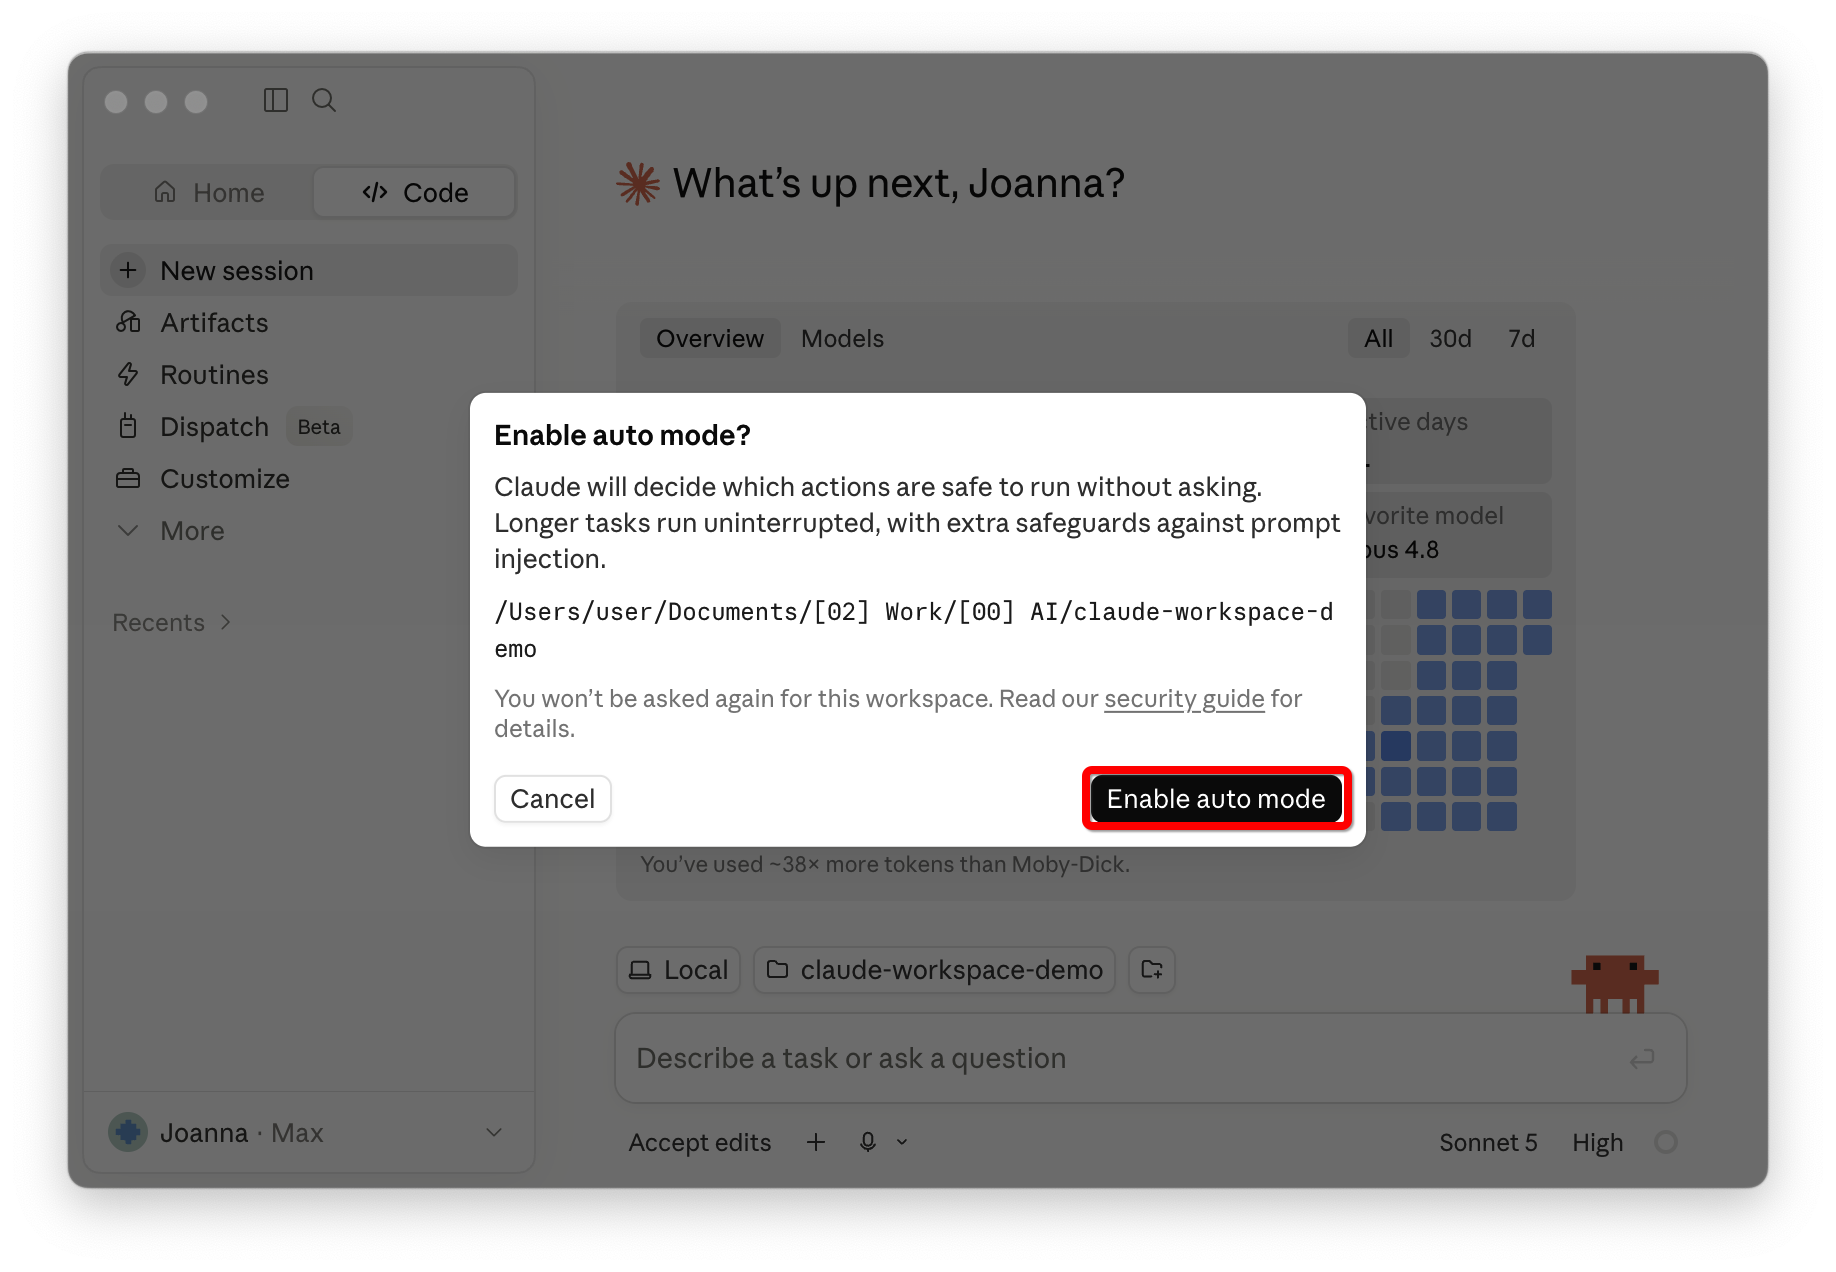Confirm with Enable auto mode button
Image resolution: width=1836 pixels, height=1272 pixels.
click(x=1216, y=799)
